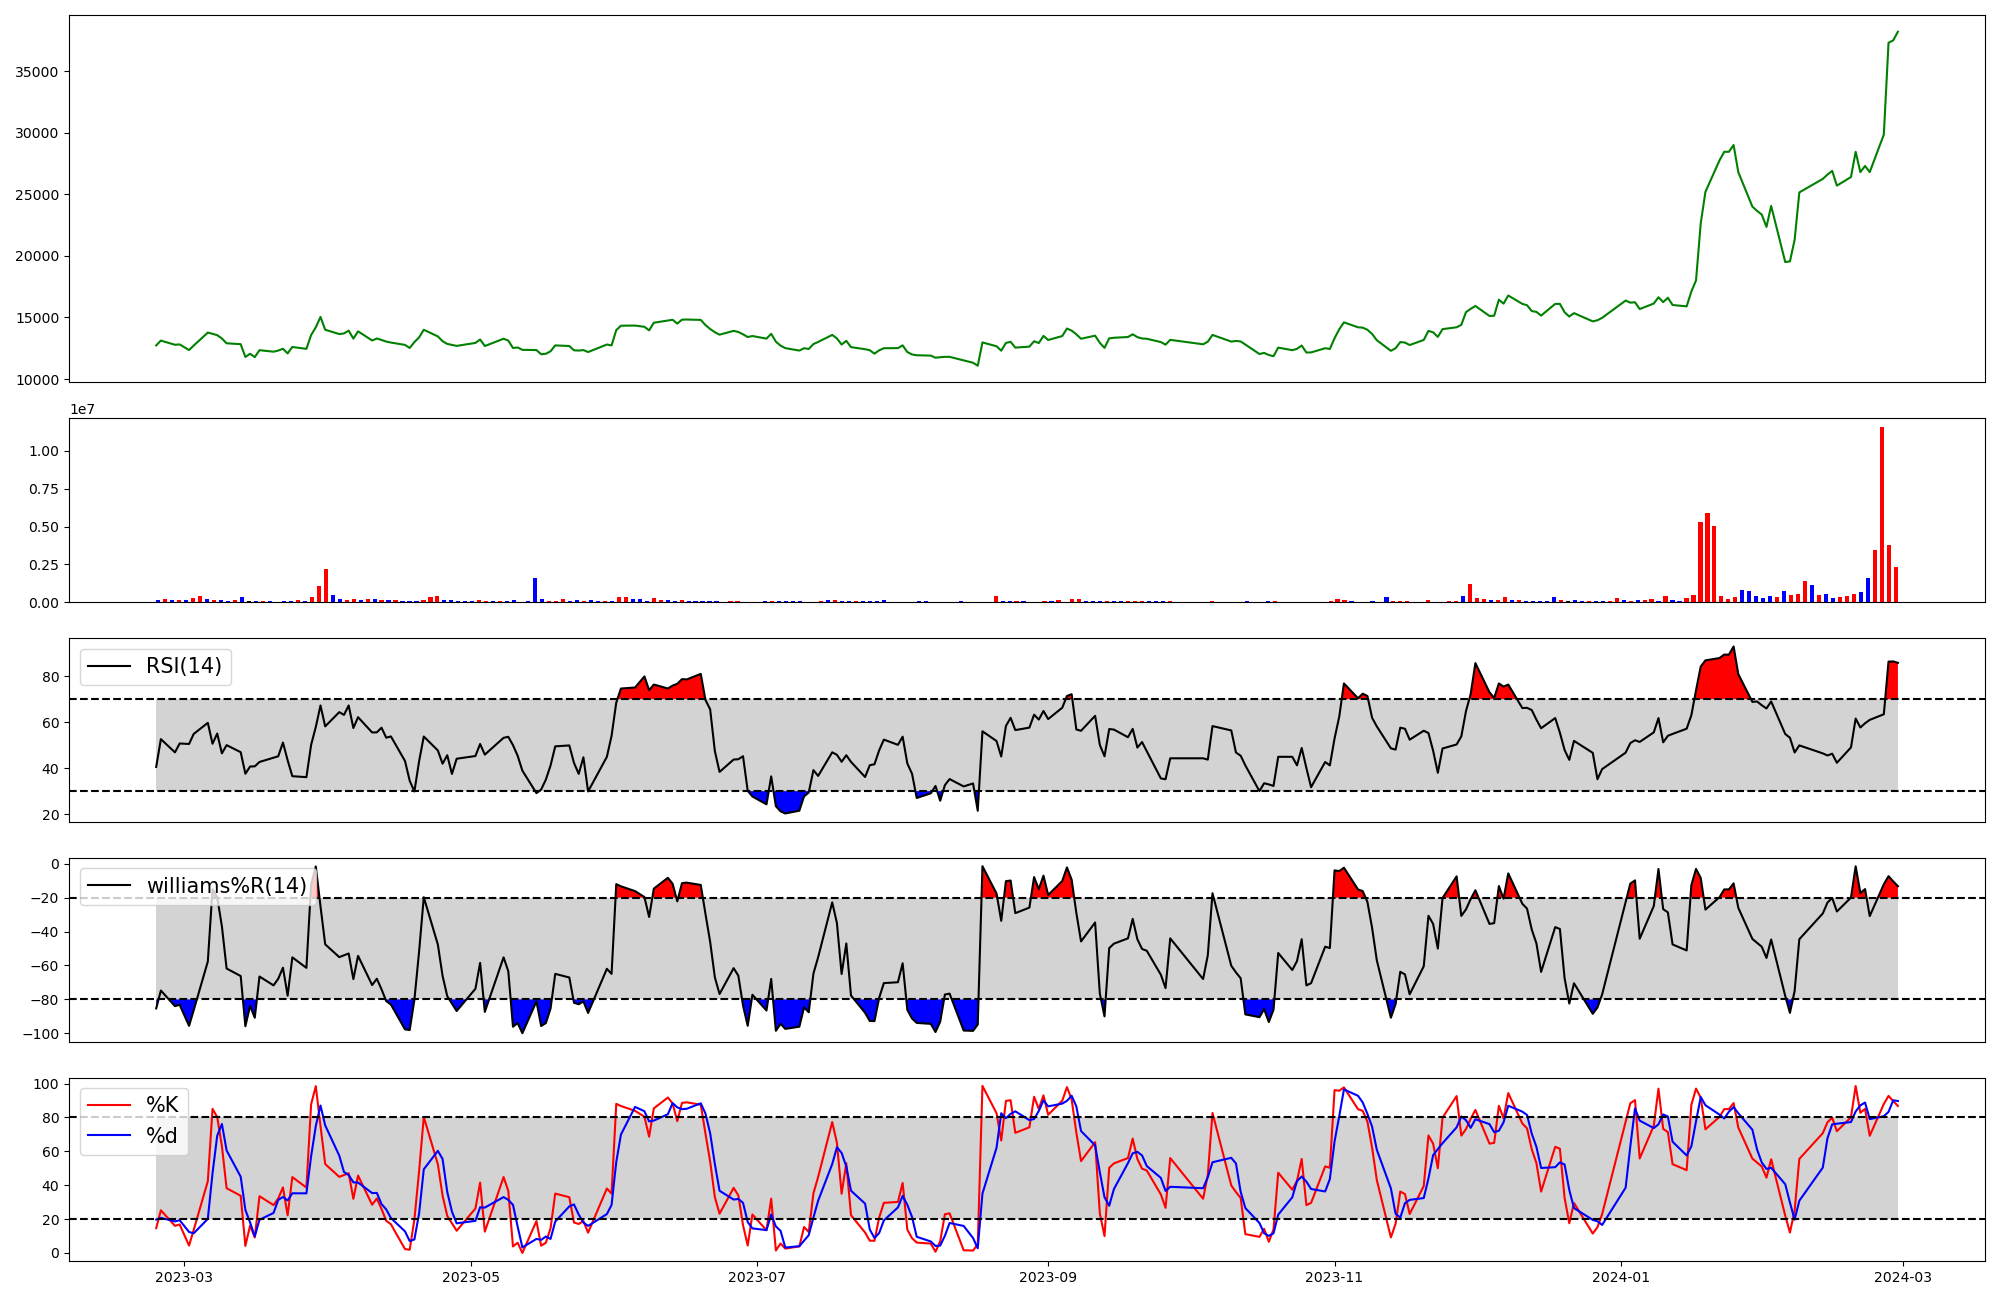Click the 35000 price axis tick label

pos(36,72)
